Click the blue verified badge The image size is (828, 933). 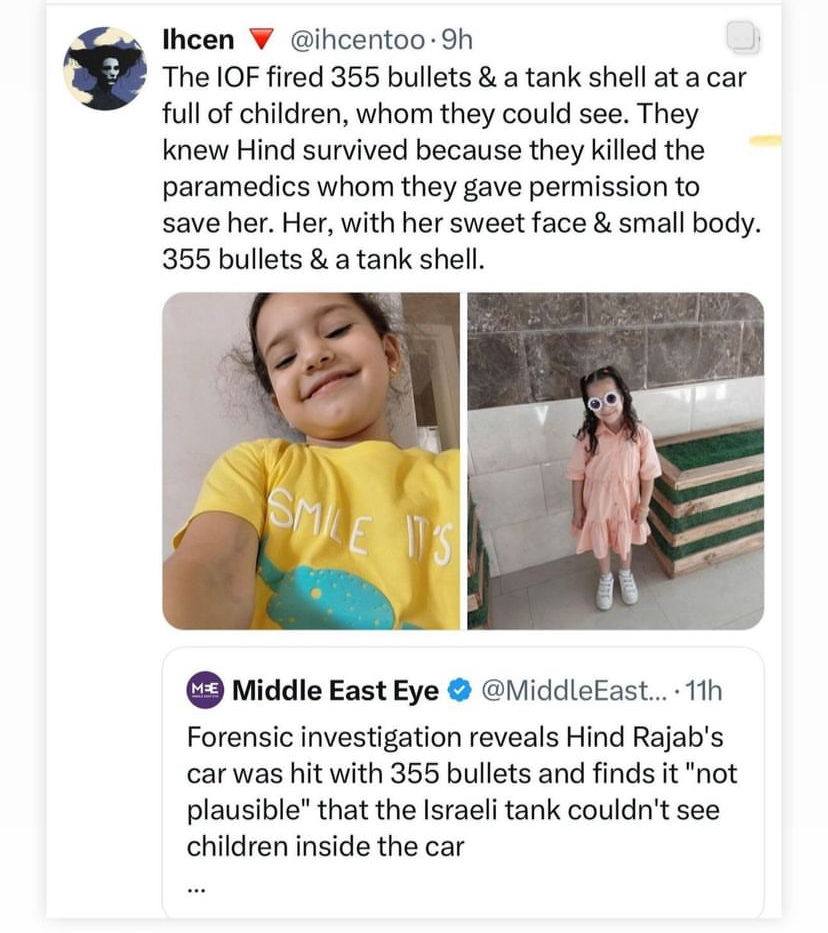tap(459, 691)
